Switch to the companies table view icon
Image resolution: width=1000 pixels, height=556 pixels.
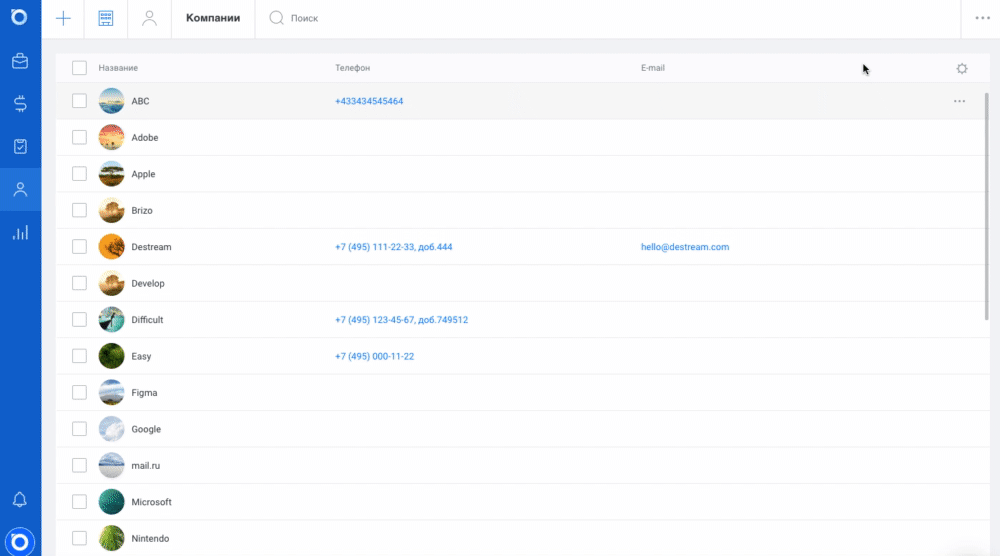106,18
